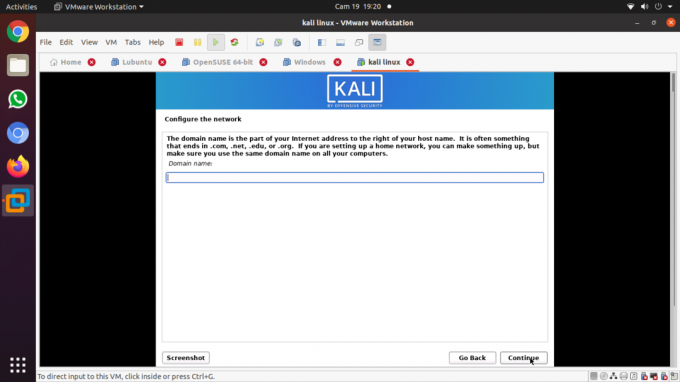Viewport: 680px width, 382px height.
Task: Click the printer status bar icon
Action: (624, 376)
